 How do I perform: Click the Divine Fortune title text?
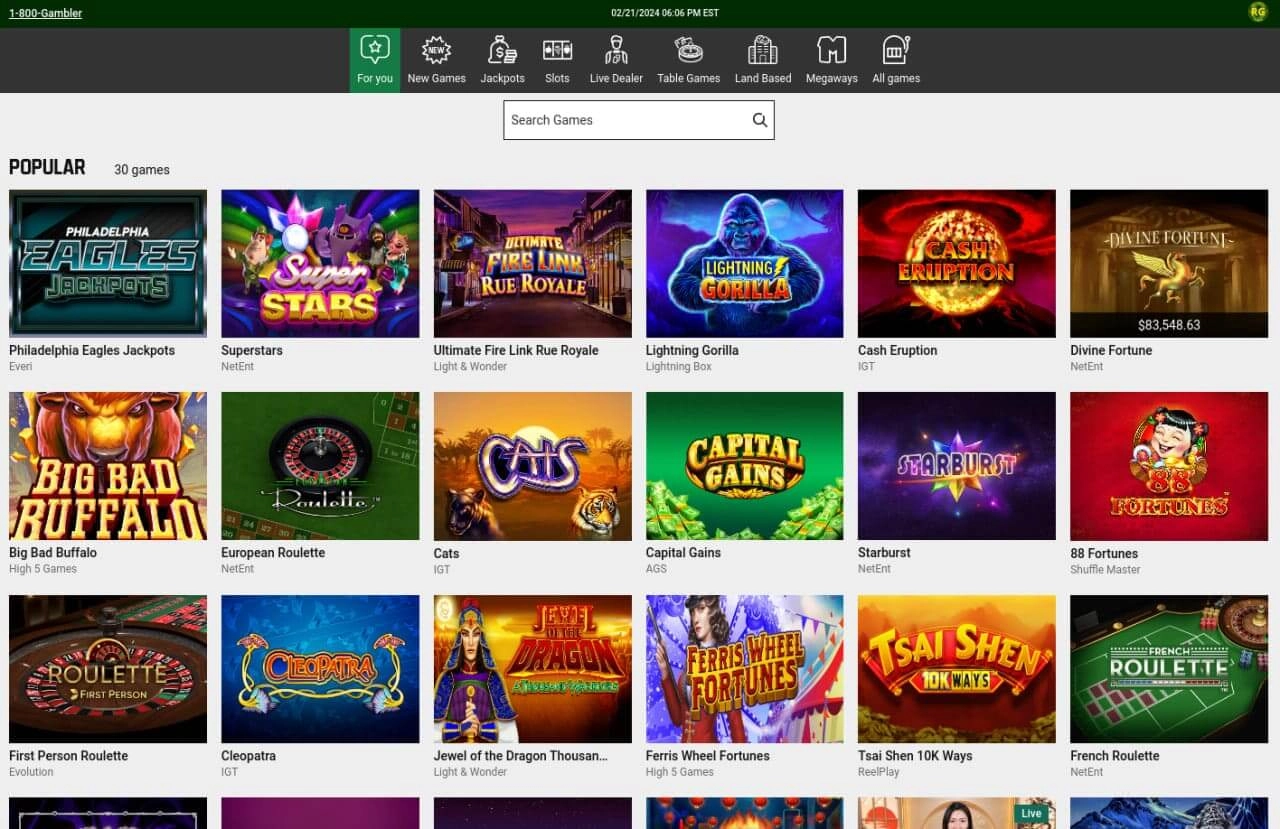point(1111,351)
